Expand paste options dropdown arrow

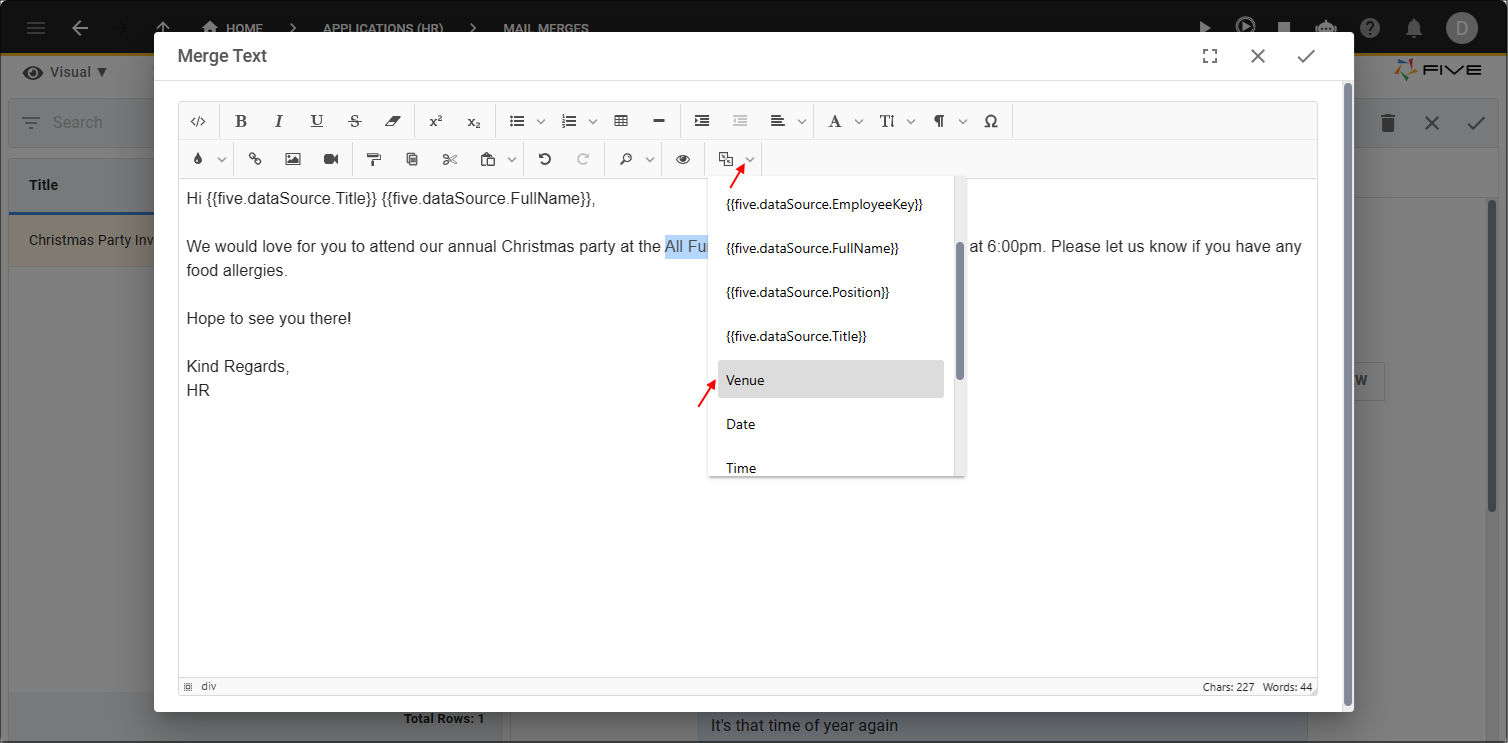[x=512, y=159]
